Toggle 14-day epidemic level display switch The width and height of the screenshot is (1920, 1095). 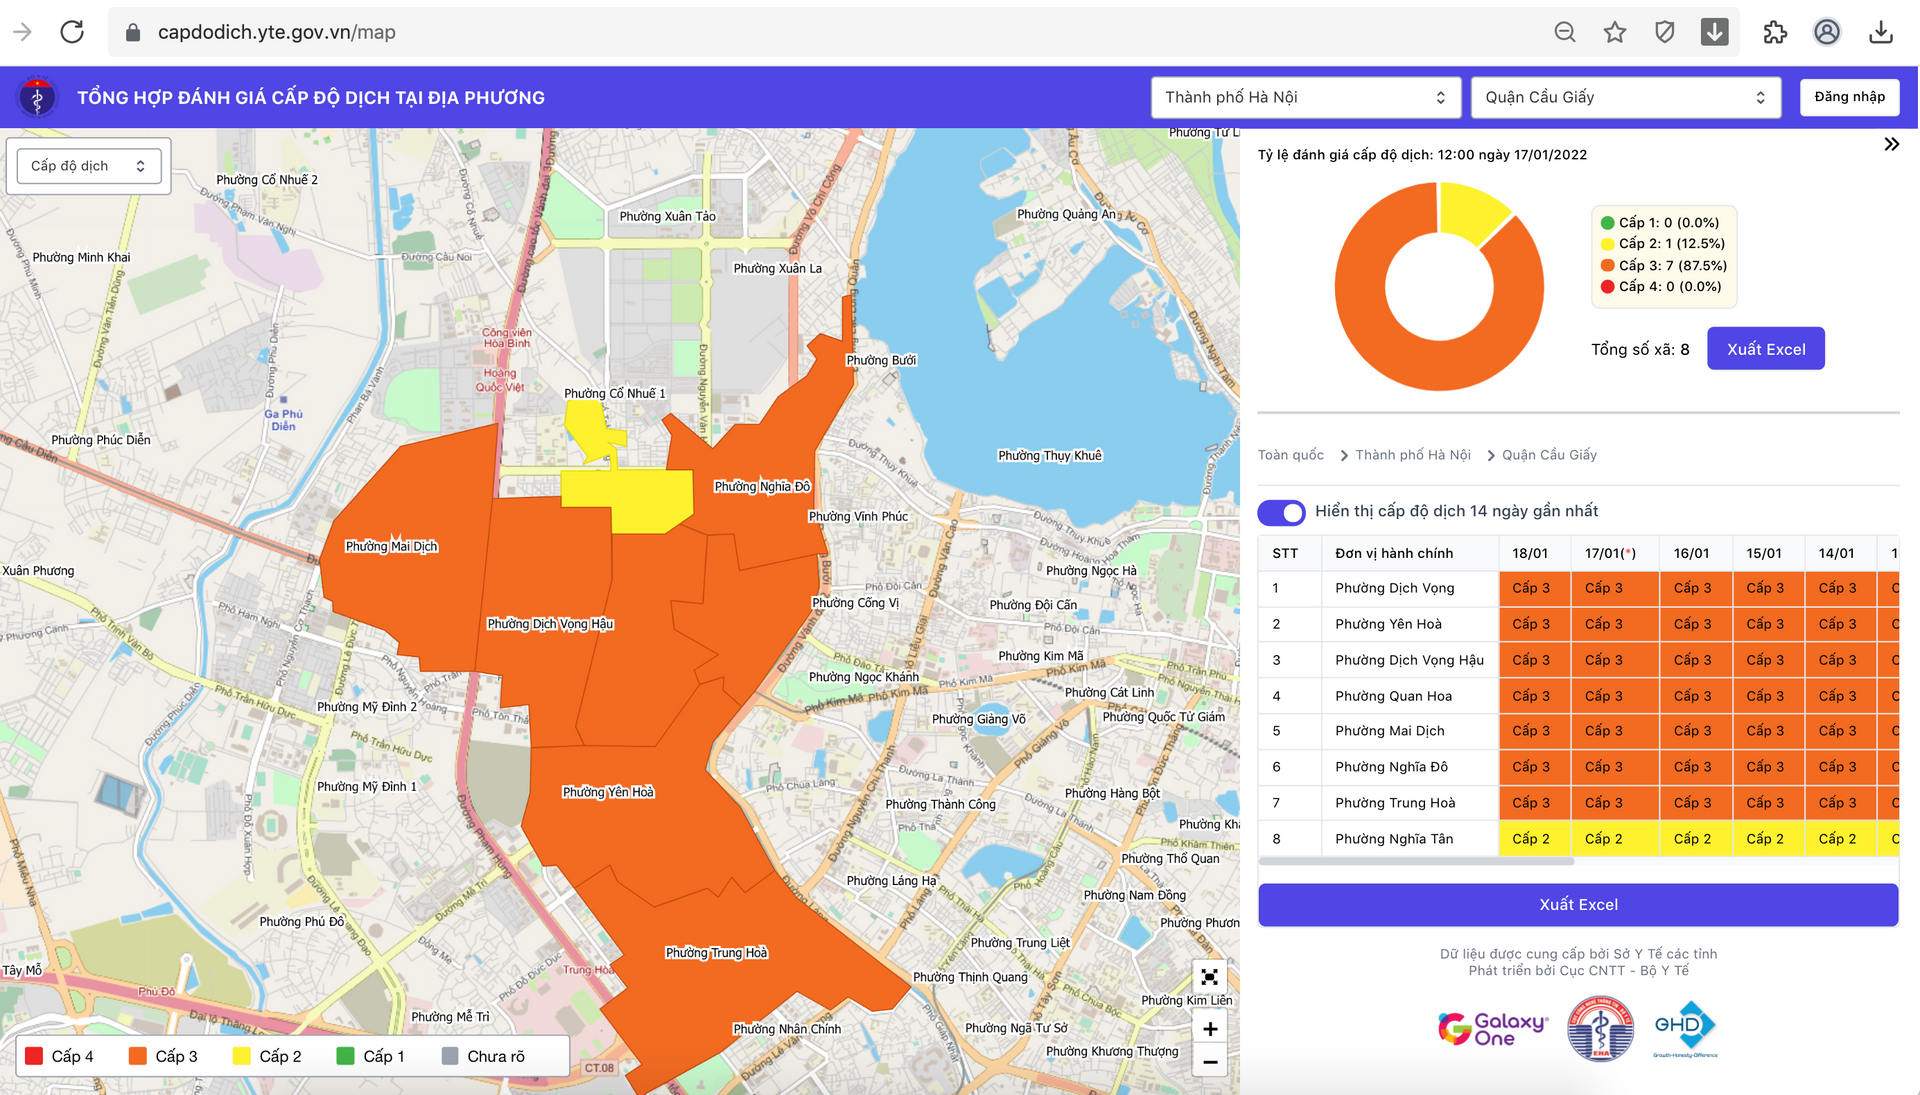pyautogui.click(x=1281, y=512)
